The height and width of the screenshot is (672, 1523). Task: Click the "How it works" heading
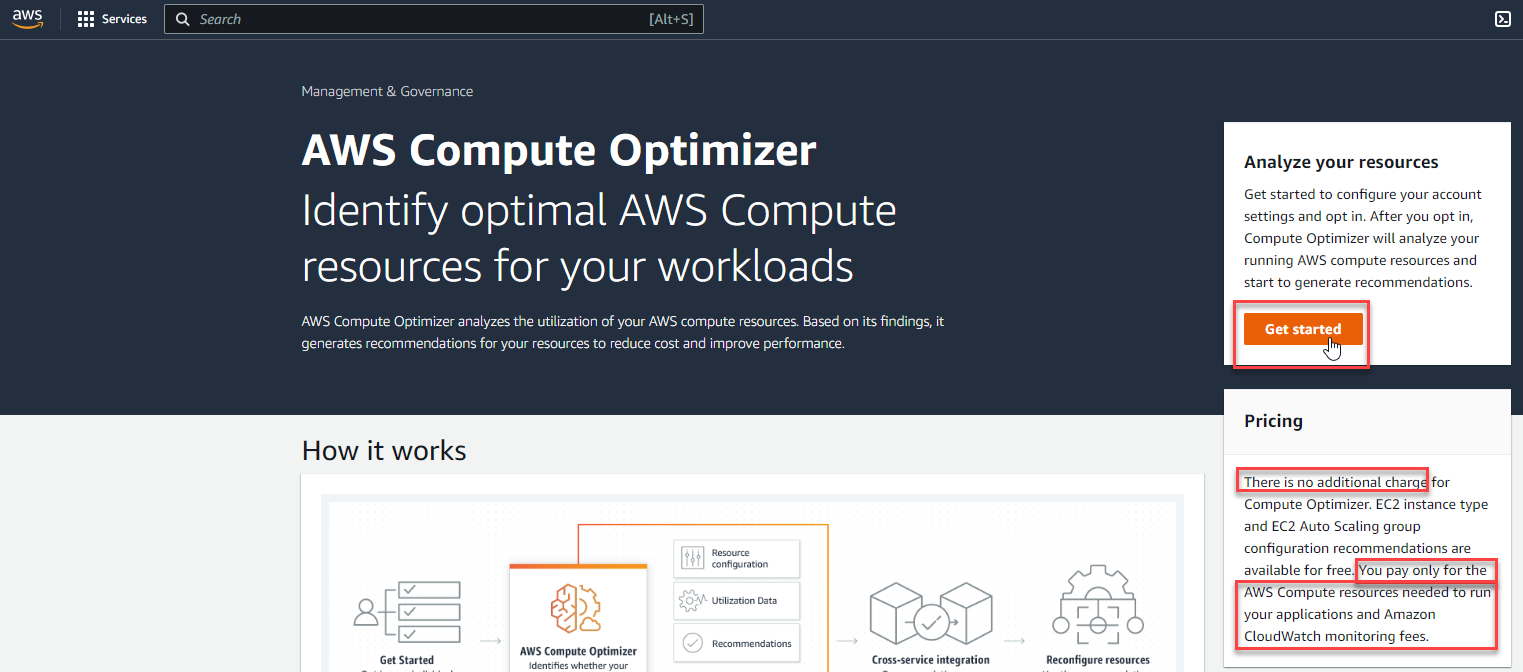(384, 450)
